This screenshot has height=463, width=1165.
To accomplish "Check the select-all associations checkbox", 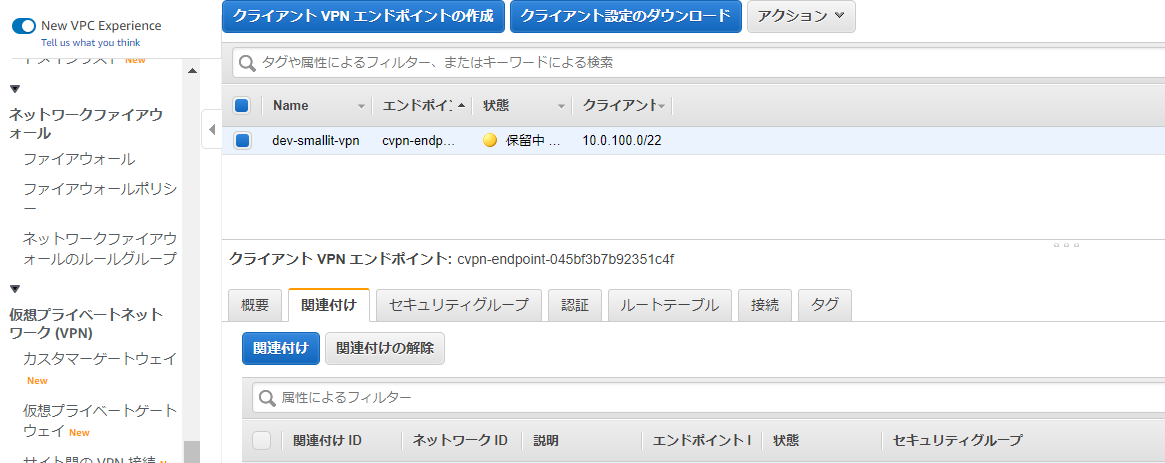I will [262, 441].
